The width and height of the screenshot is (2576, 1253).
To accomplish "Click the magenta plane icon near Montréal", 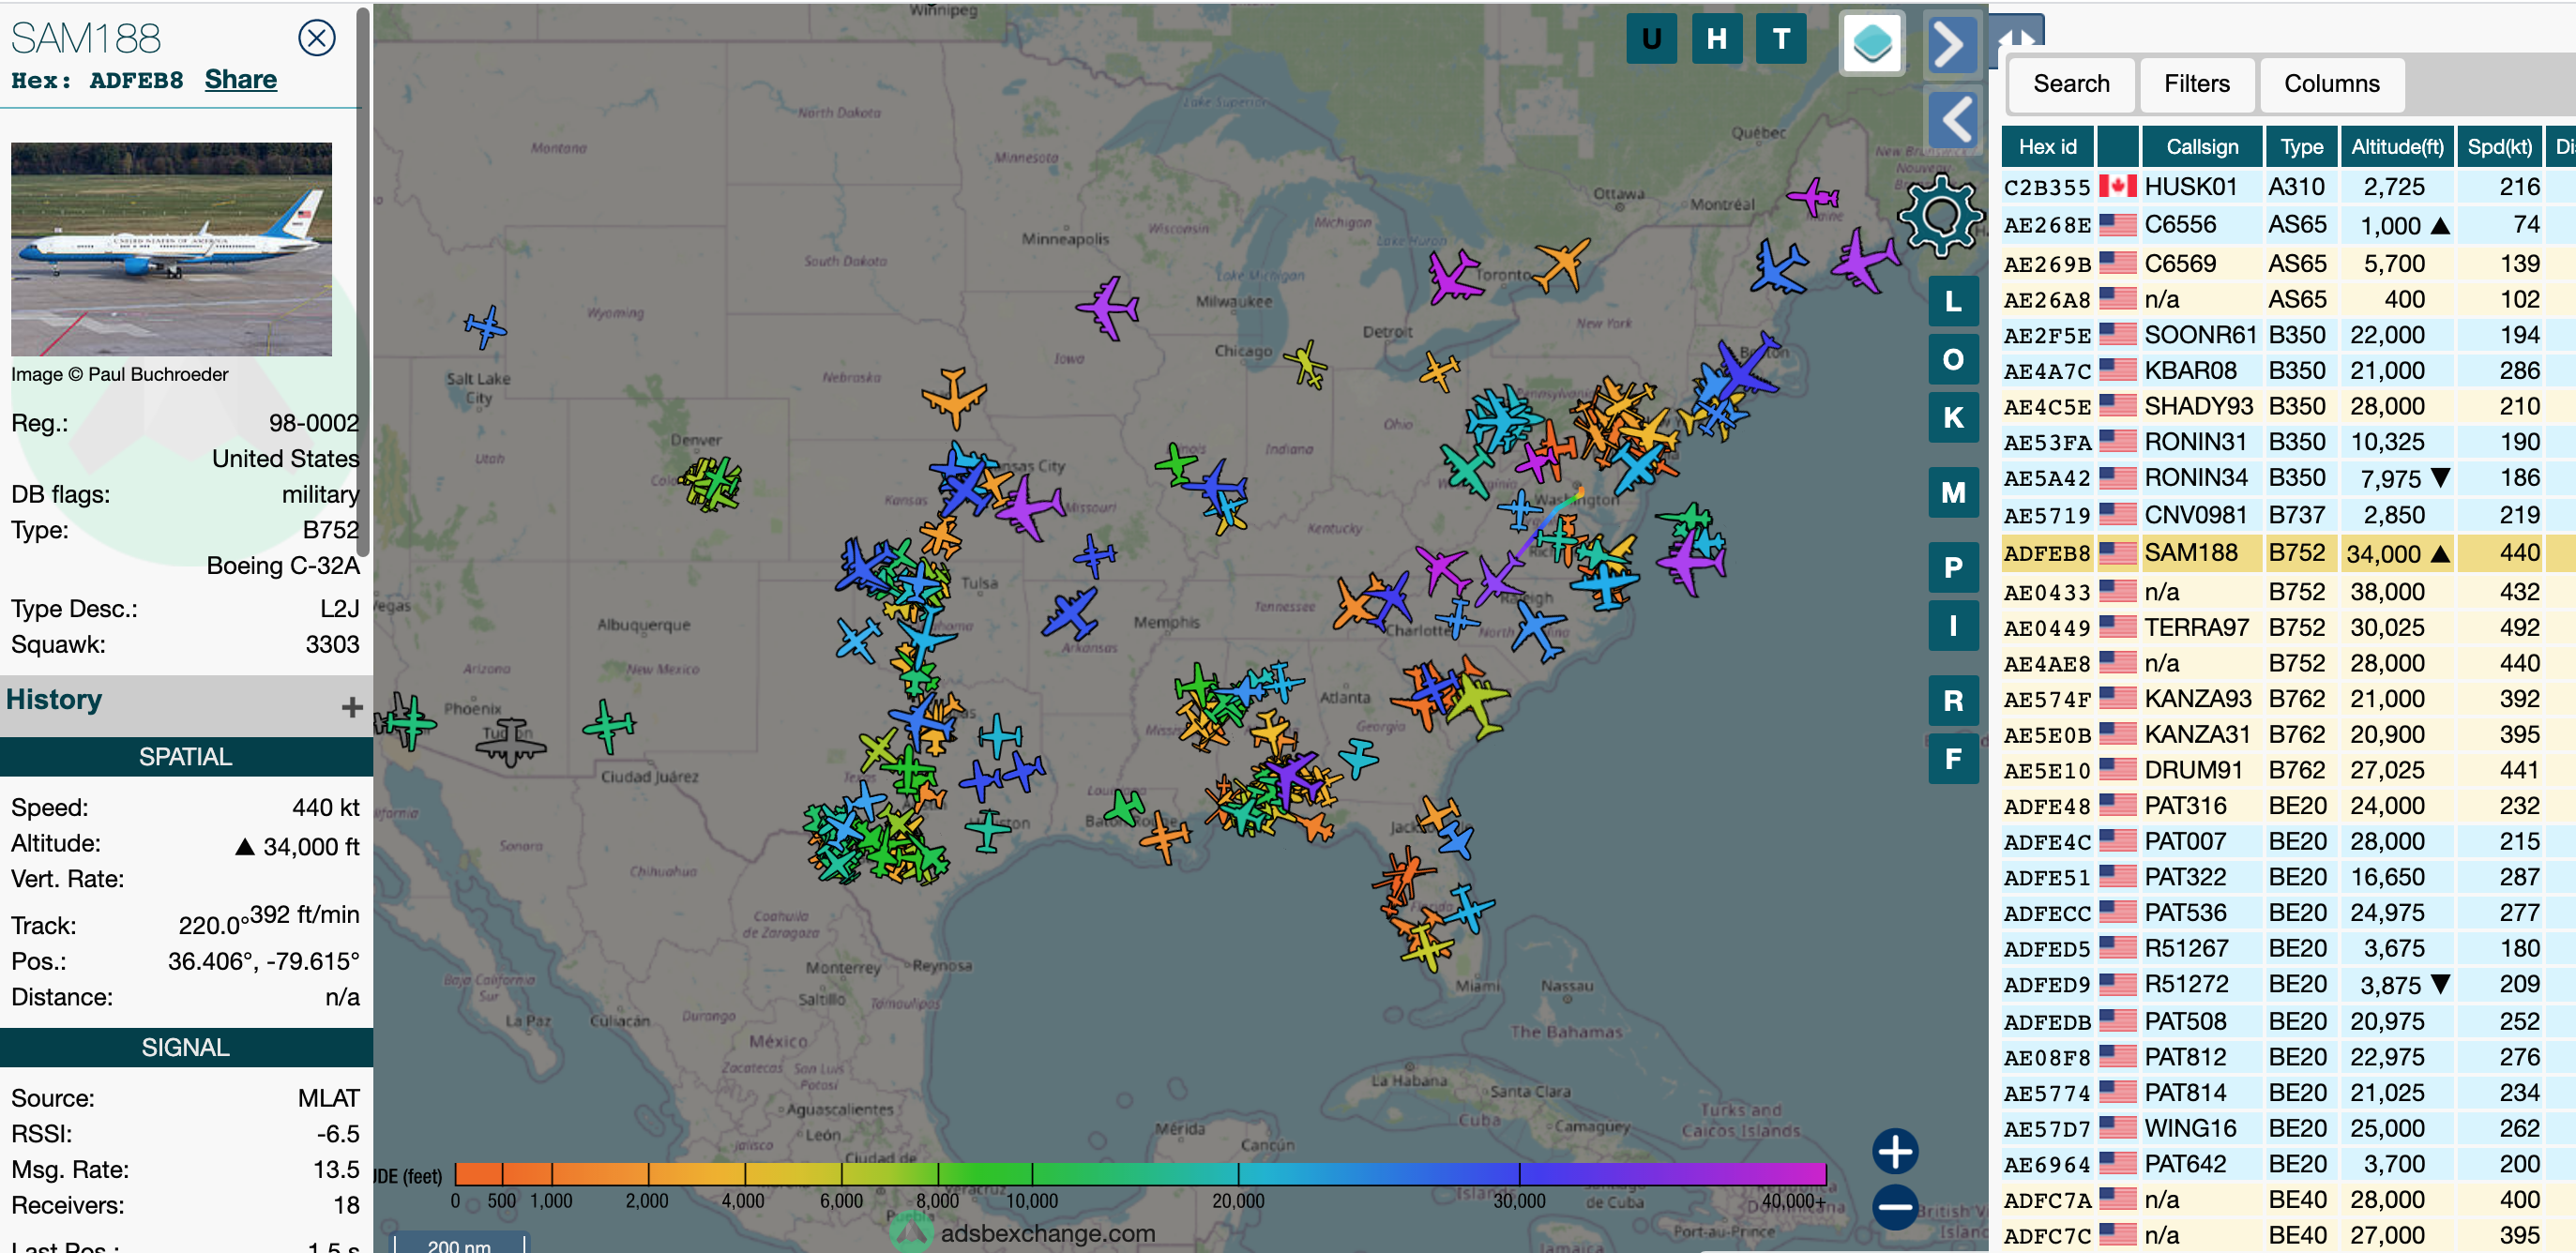I will tap(1813, 196).
